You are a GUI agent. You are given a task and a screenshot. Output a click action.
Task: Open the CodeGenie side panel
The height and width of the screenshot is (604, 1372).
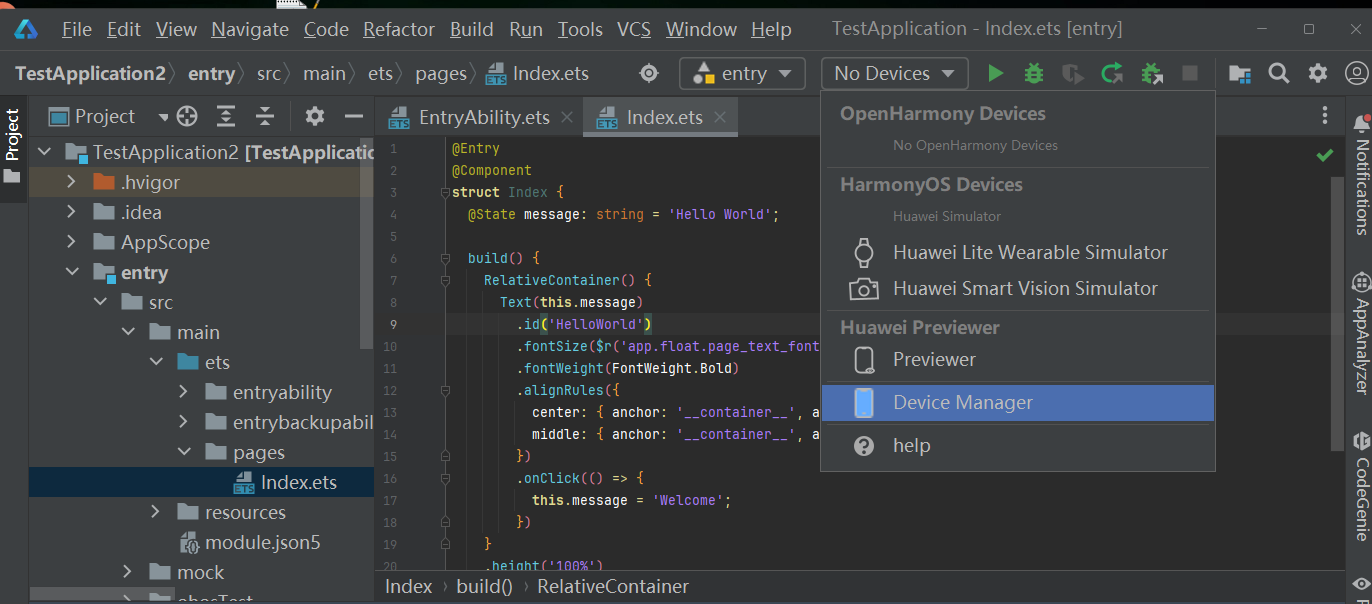click(1361, 486)
